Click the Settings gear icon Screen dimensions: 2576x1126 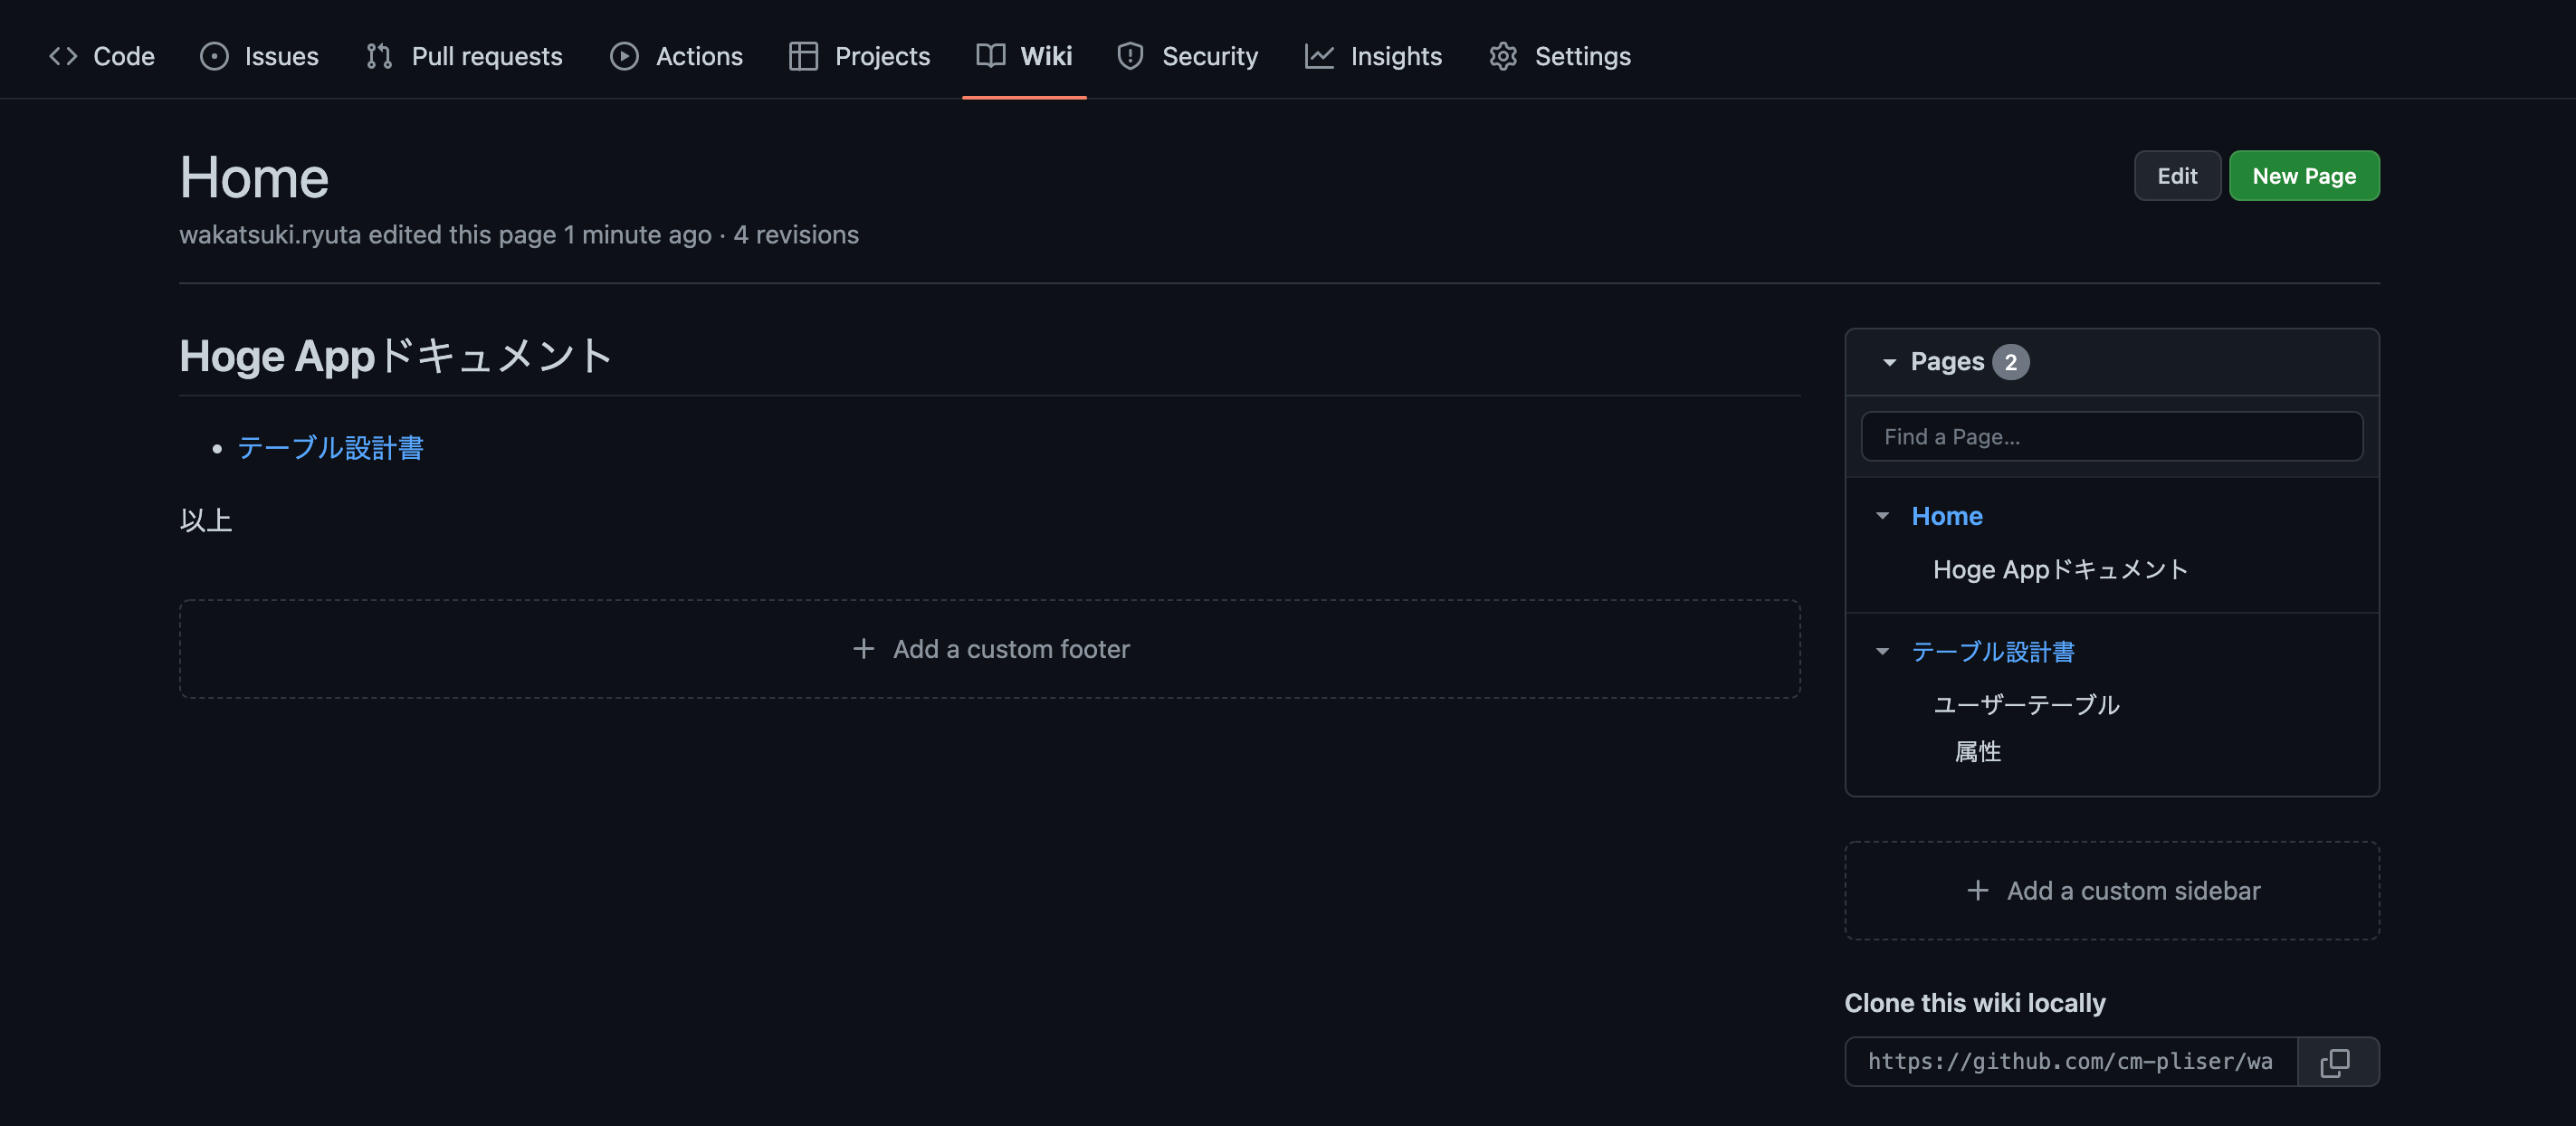click(1503, 56)
